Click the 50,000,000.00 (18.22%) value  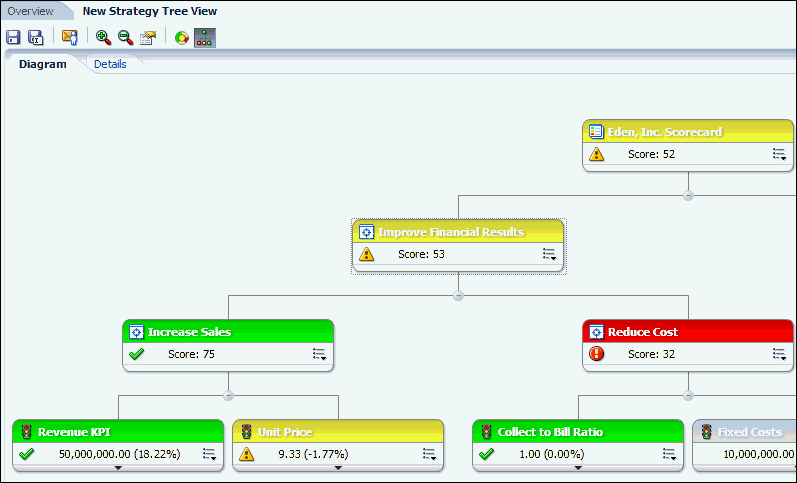pyautogui.click(x=119, y=454)
